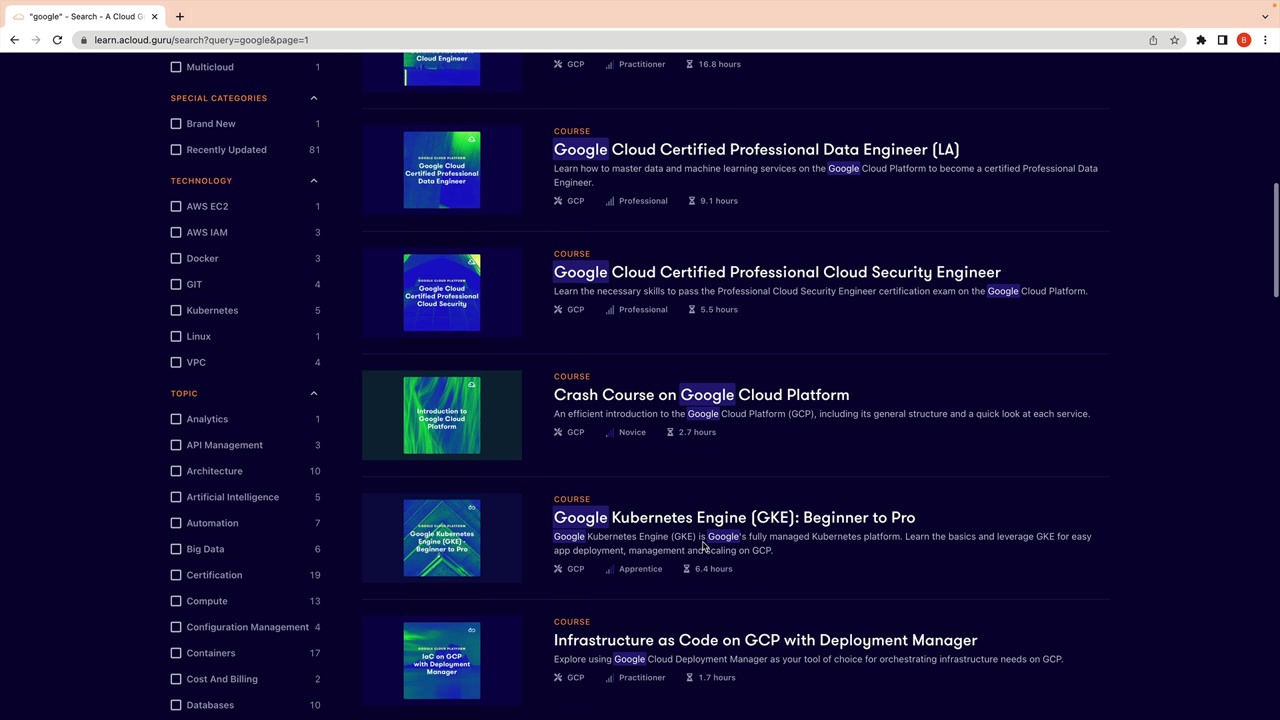This screenshot has height=720, width=1280.
Task: Open a new browser tab
Action: coord(180,16)
